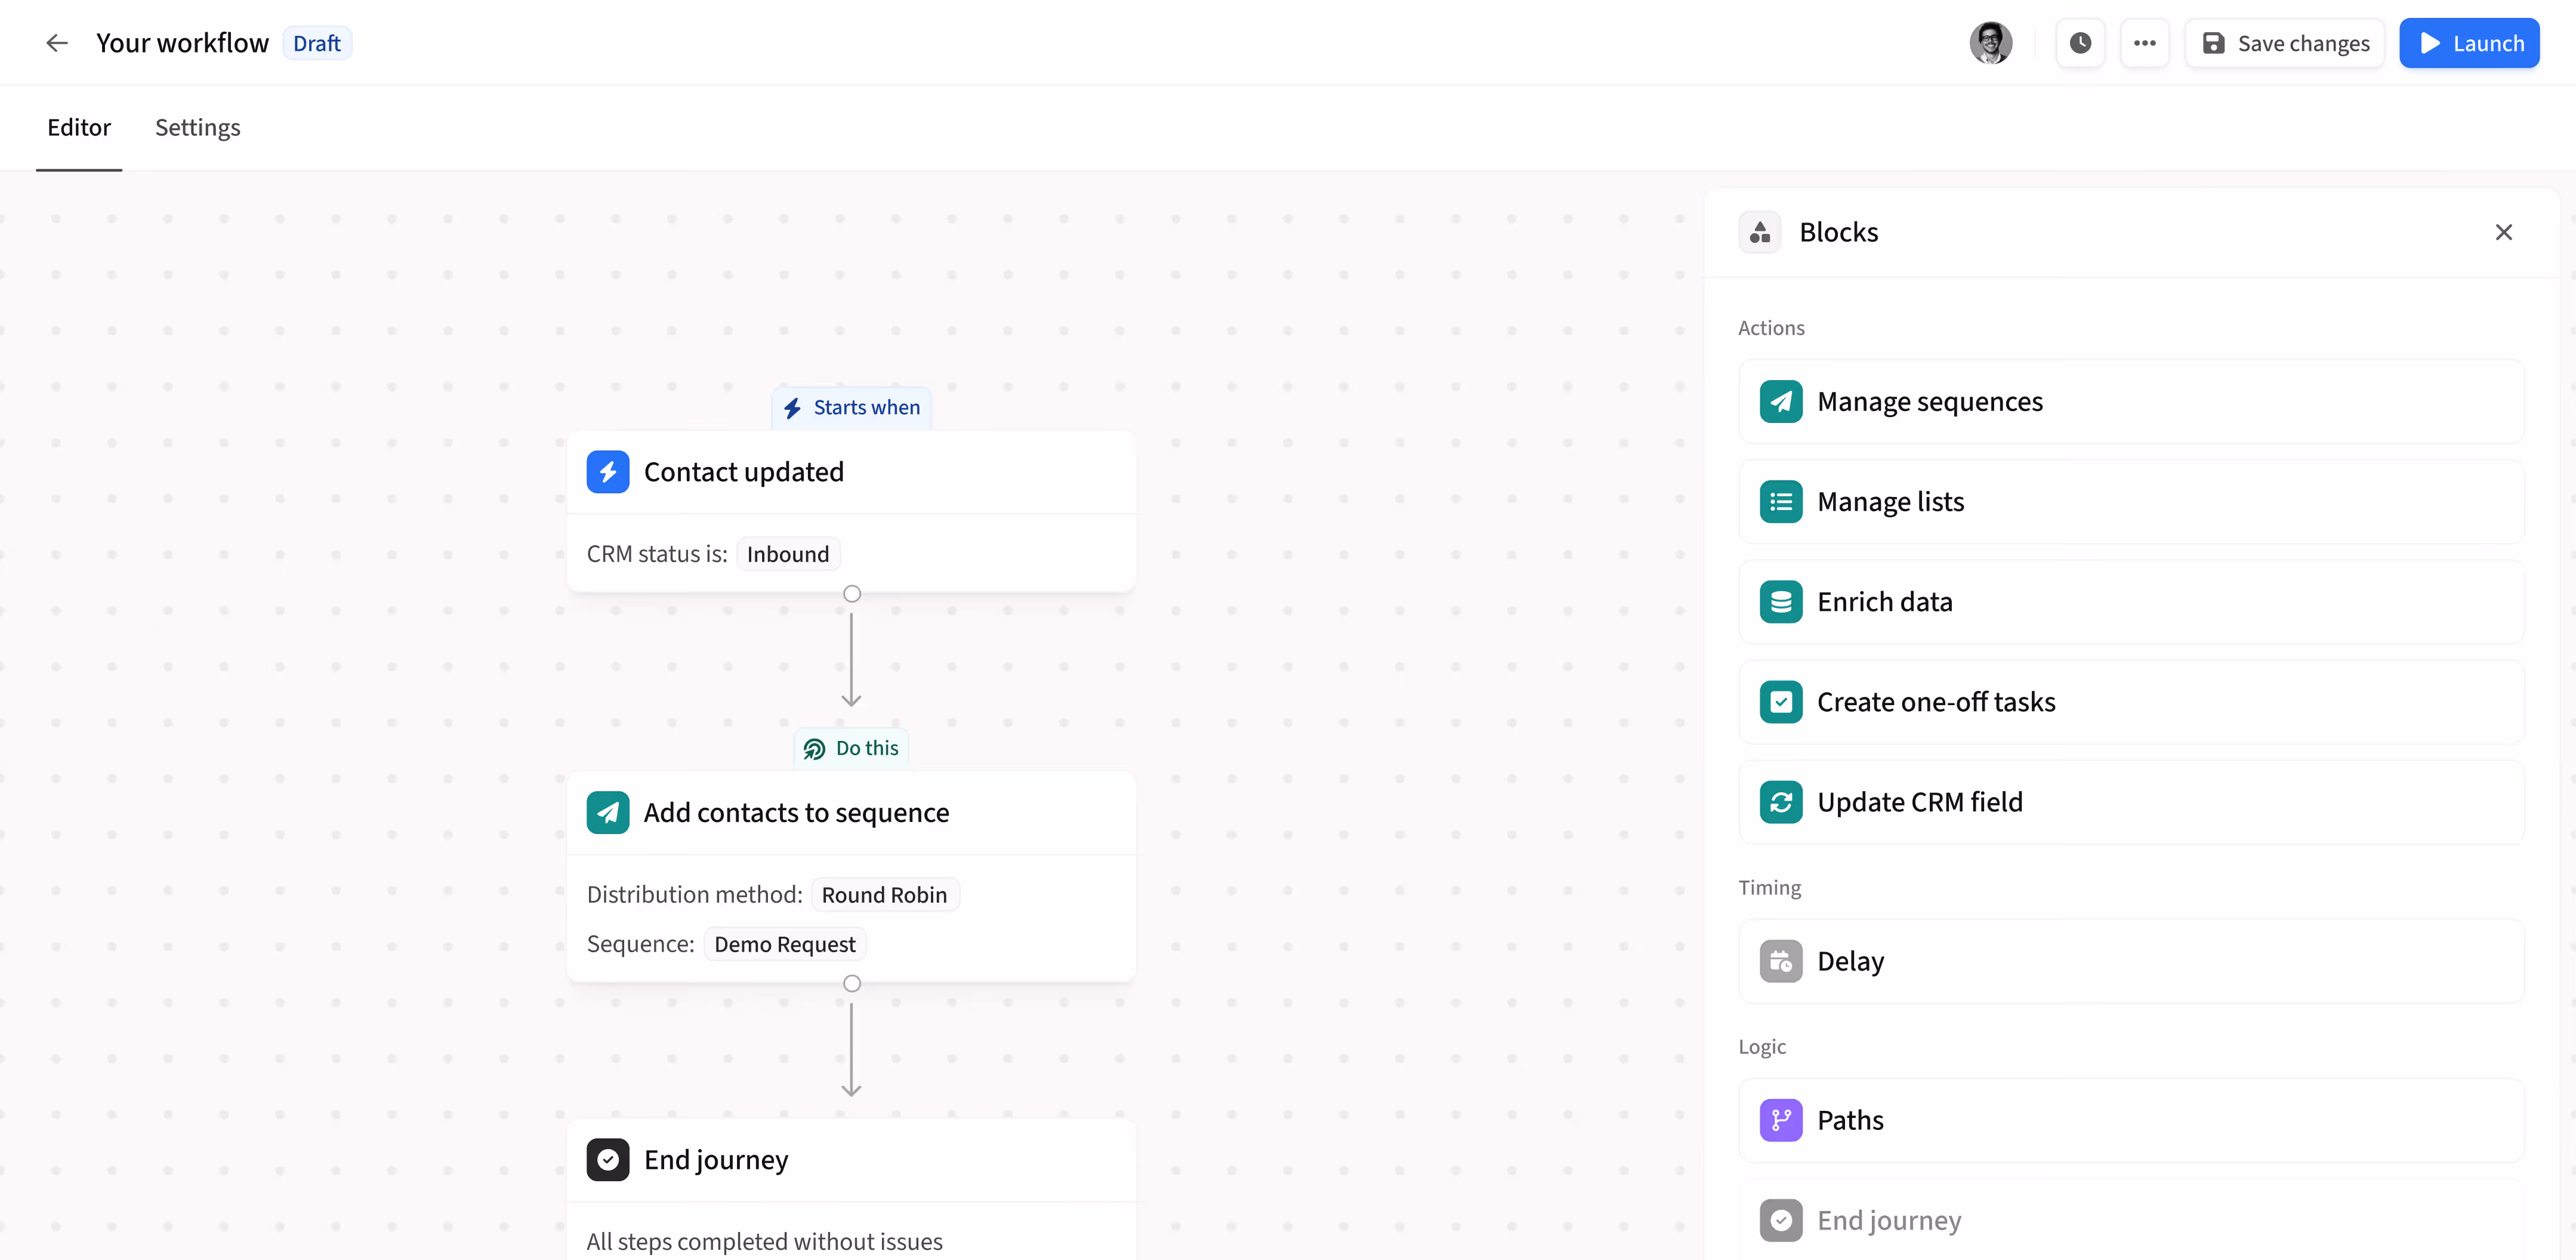Change the Demo Request sequence selection
Viewport: 2576px width, 1260px height.
click(x=784, y=943)
